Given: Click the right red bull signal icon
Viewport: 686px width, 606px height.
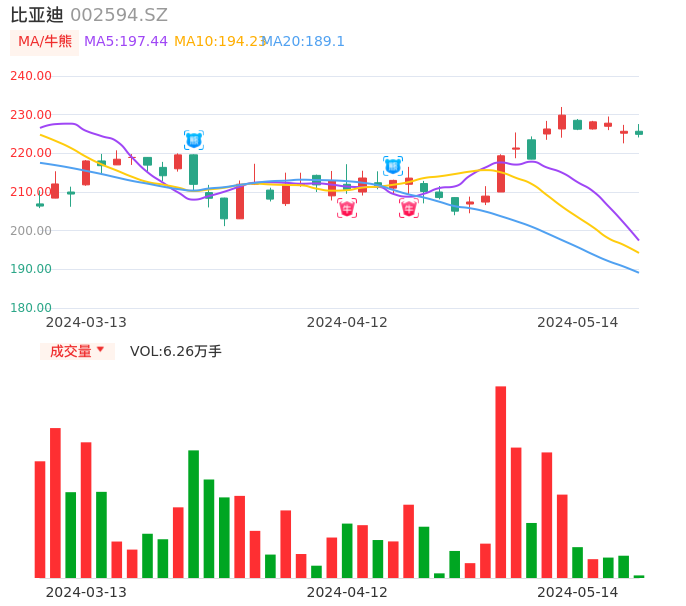Looking at the screenshot, I should [x=409, y=208].
